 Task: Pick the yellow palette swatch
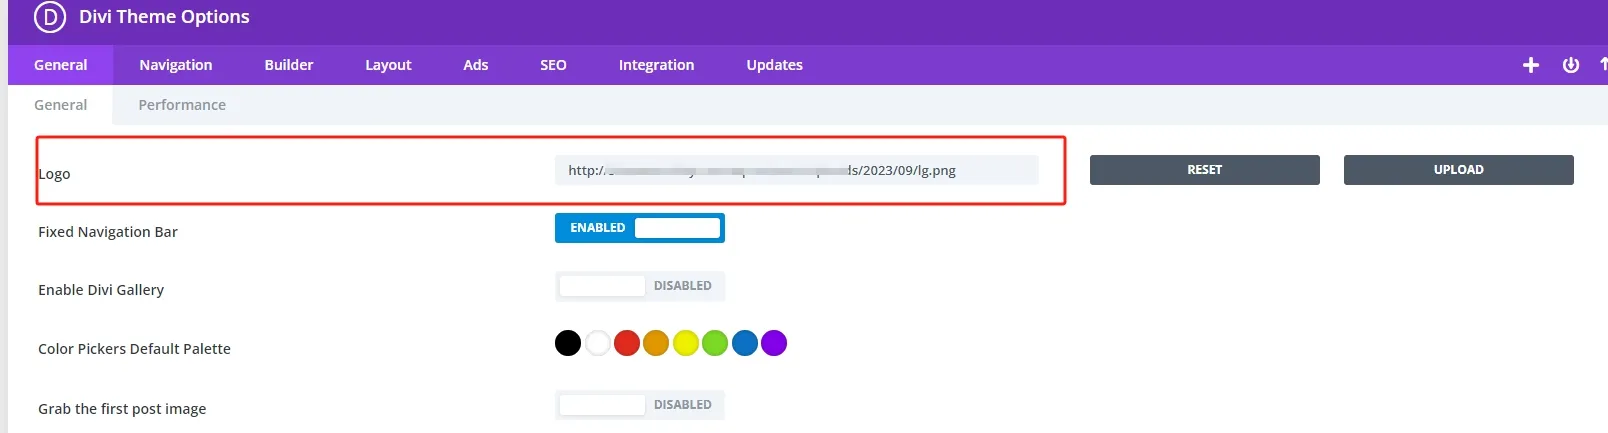tap(686, 343)
